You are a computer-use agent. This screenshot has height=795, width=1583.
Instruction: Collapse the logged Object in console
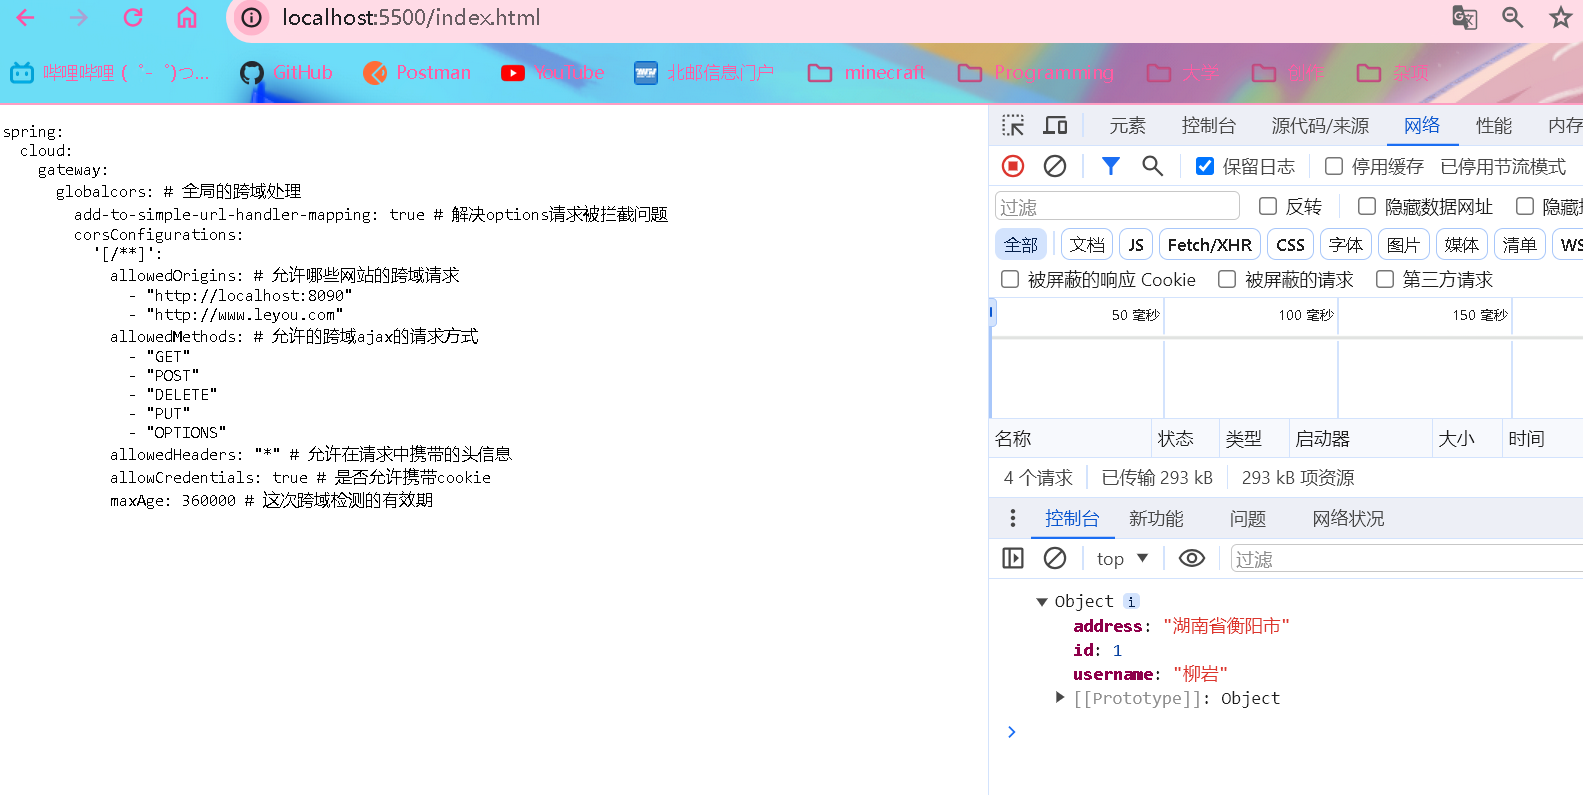(x=1042, y=602)
